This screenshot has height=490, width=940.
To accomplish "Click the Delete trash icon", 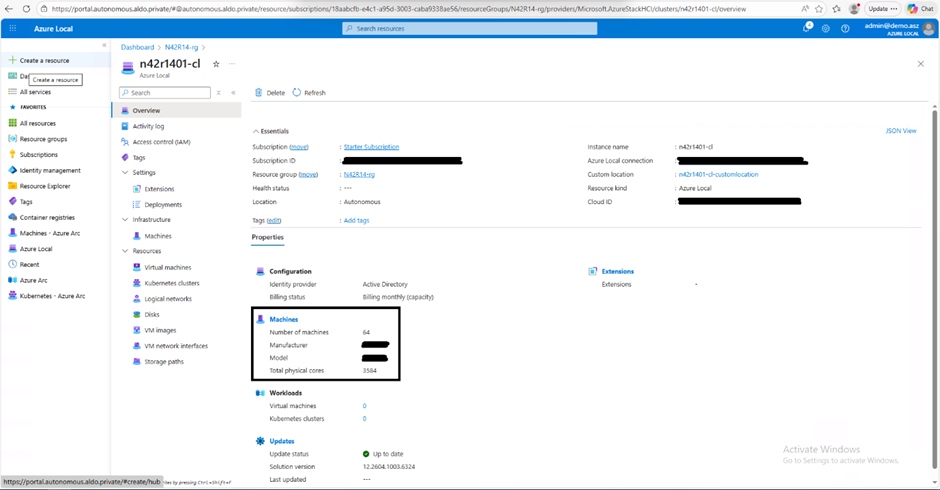I will coord(258,92).
